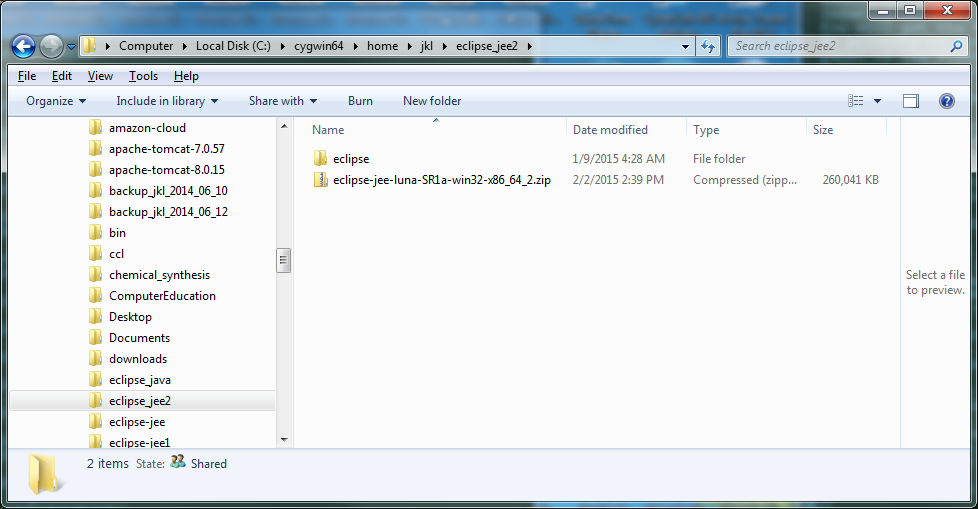The width and height of the screenshot is (978, 509).
Task: Sort files by Date modified column header
Action: pos(610,130)
